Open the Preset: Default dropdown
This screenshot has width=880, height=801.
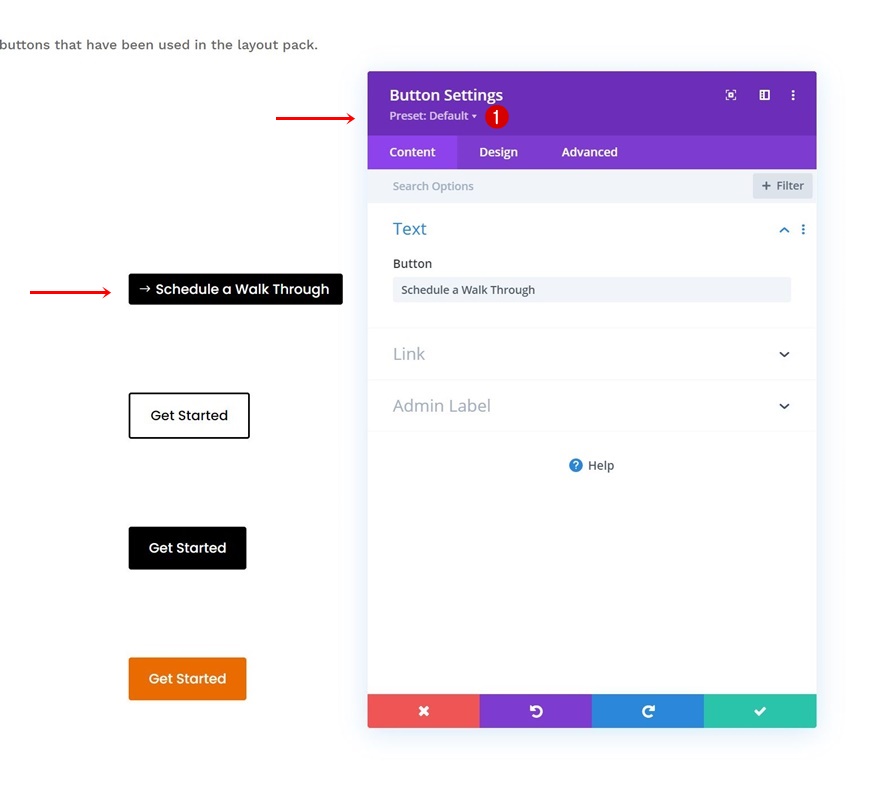click(x=433, y=116)
